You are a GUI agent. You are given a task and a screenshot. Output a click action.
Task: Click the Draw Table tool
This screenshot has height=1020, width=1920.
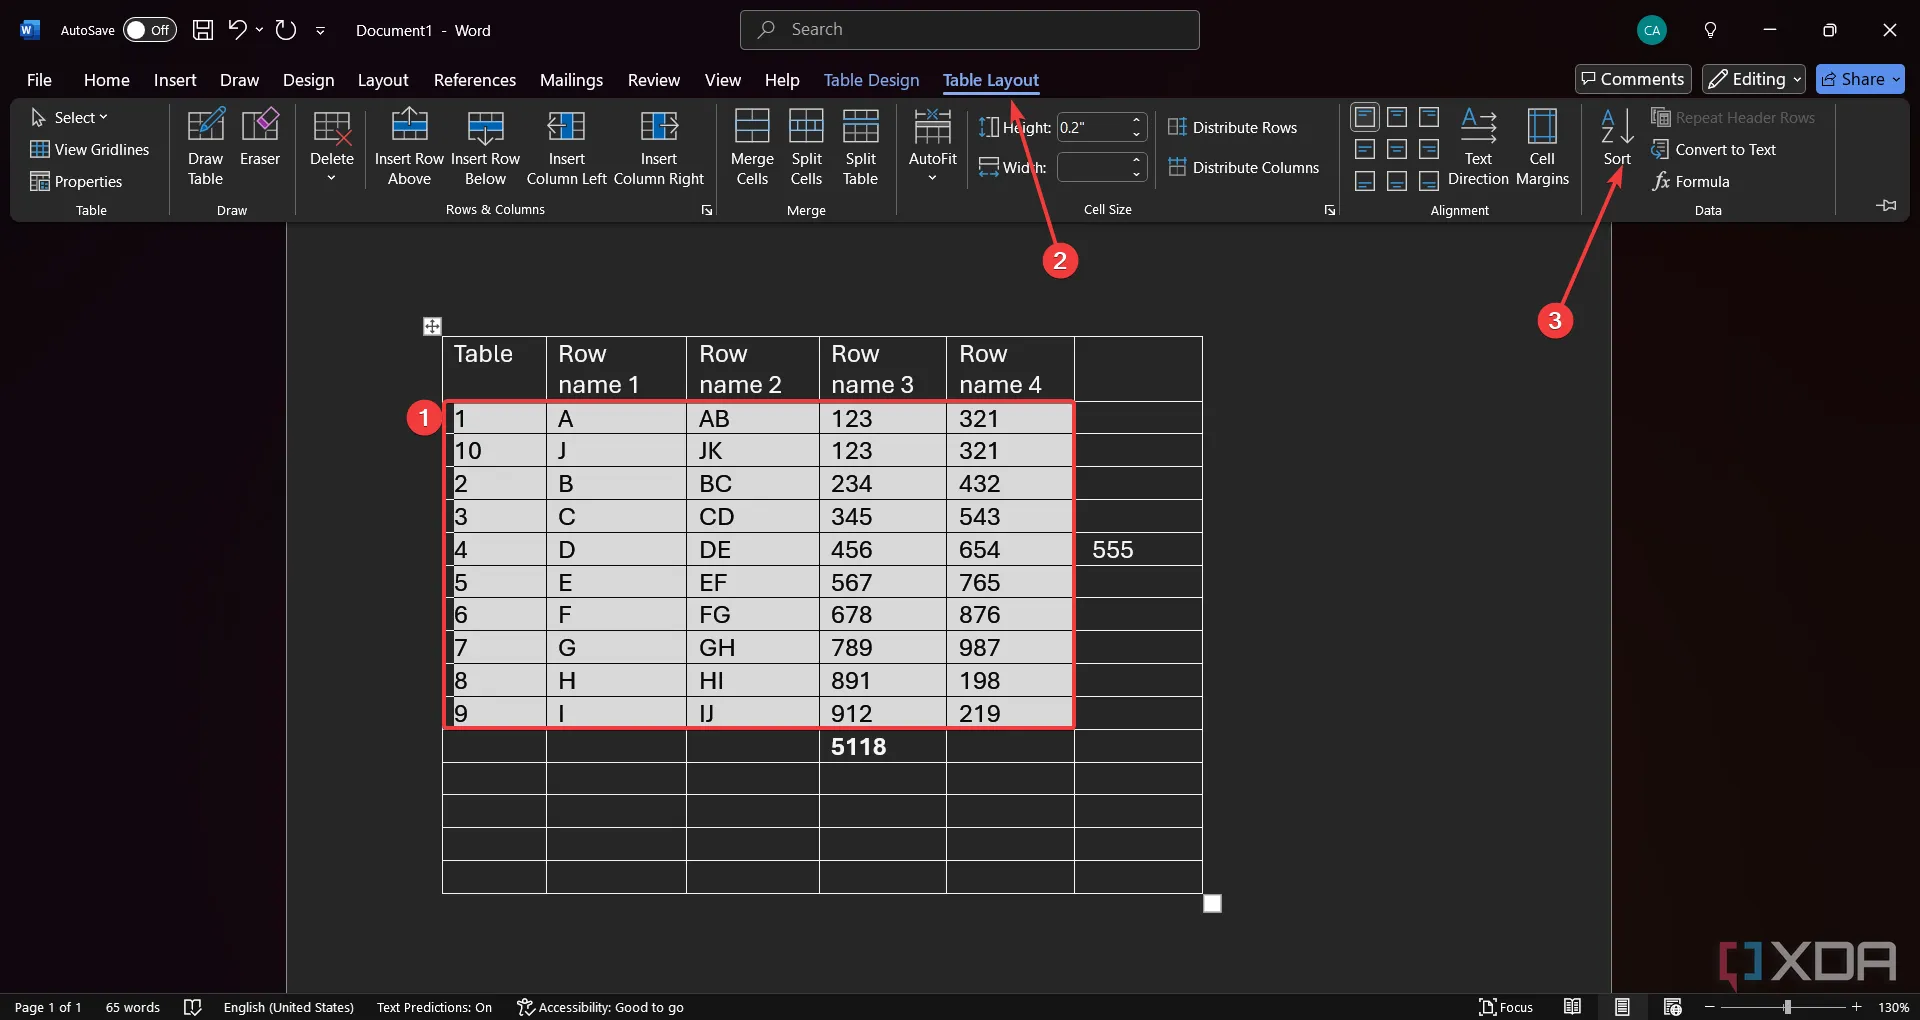205,147
